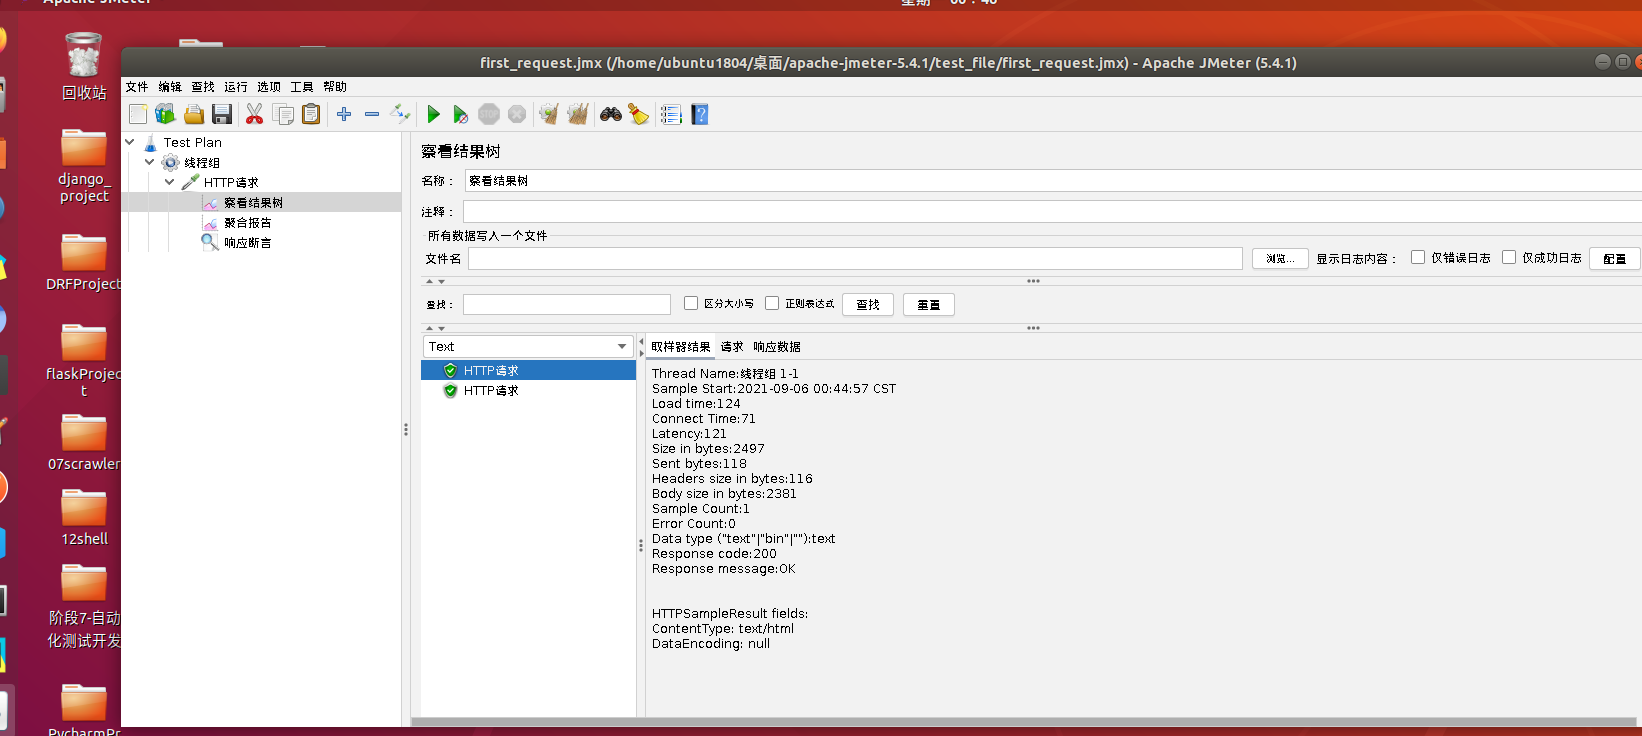The image size is (1642, 736).
Task: Click the 查找 search button
Action: 868,304
